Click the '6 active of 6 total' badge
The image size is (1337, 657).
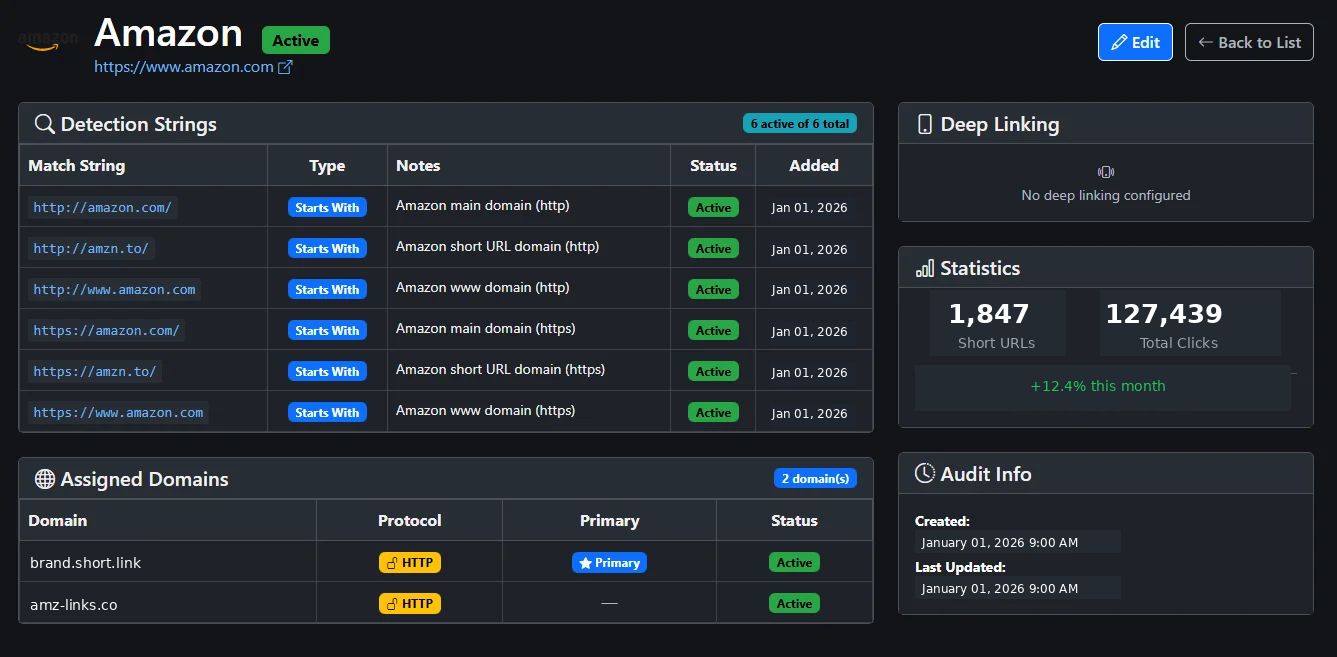[x=799, y=124]
